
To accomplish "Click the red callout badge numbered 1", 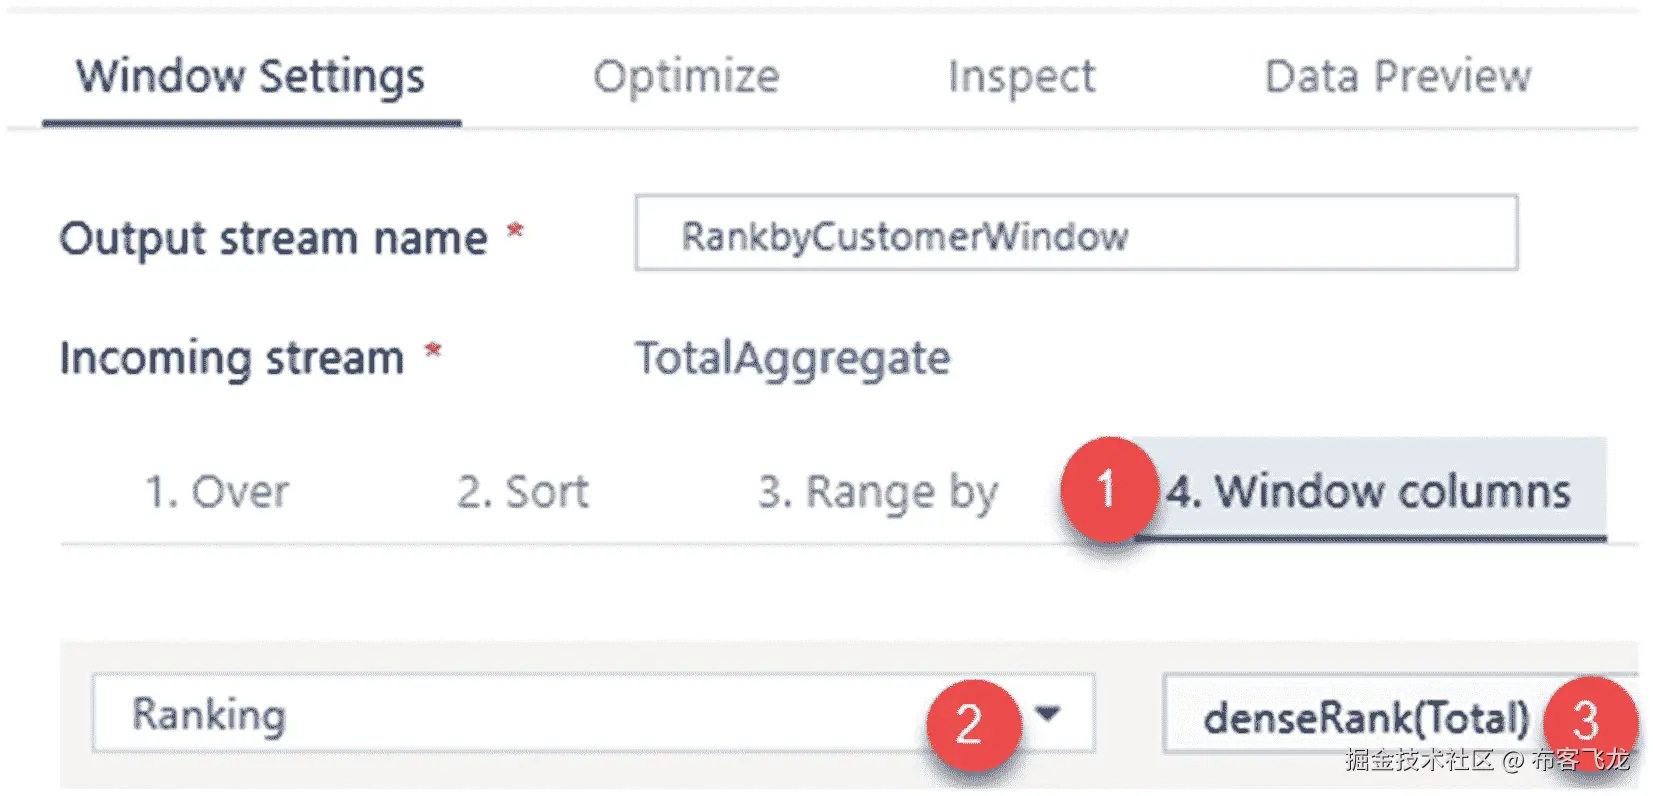I will coord(1105,490).
